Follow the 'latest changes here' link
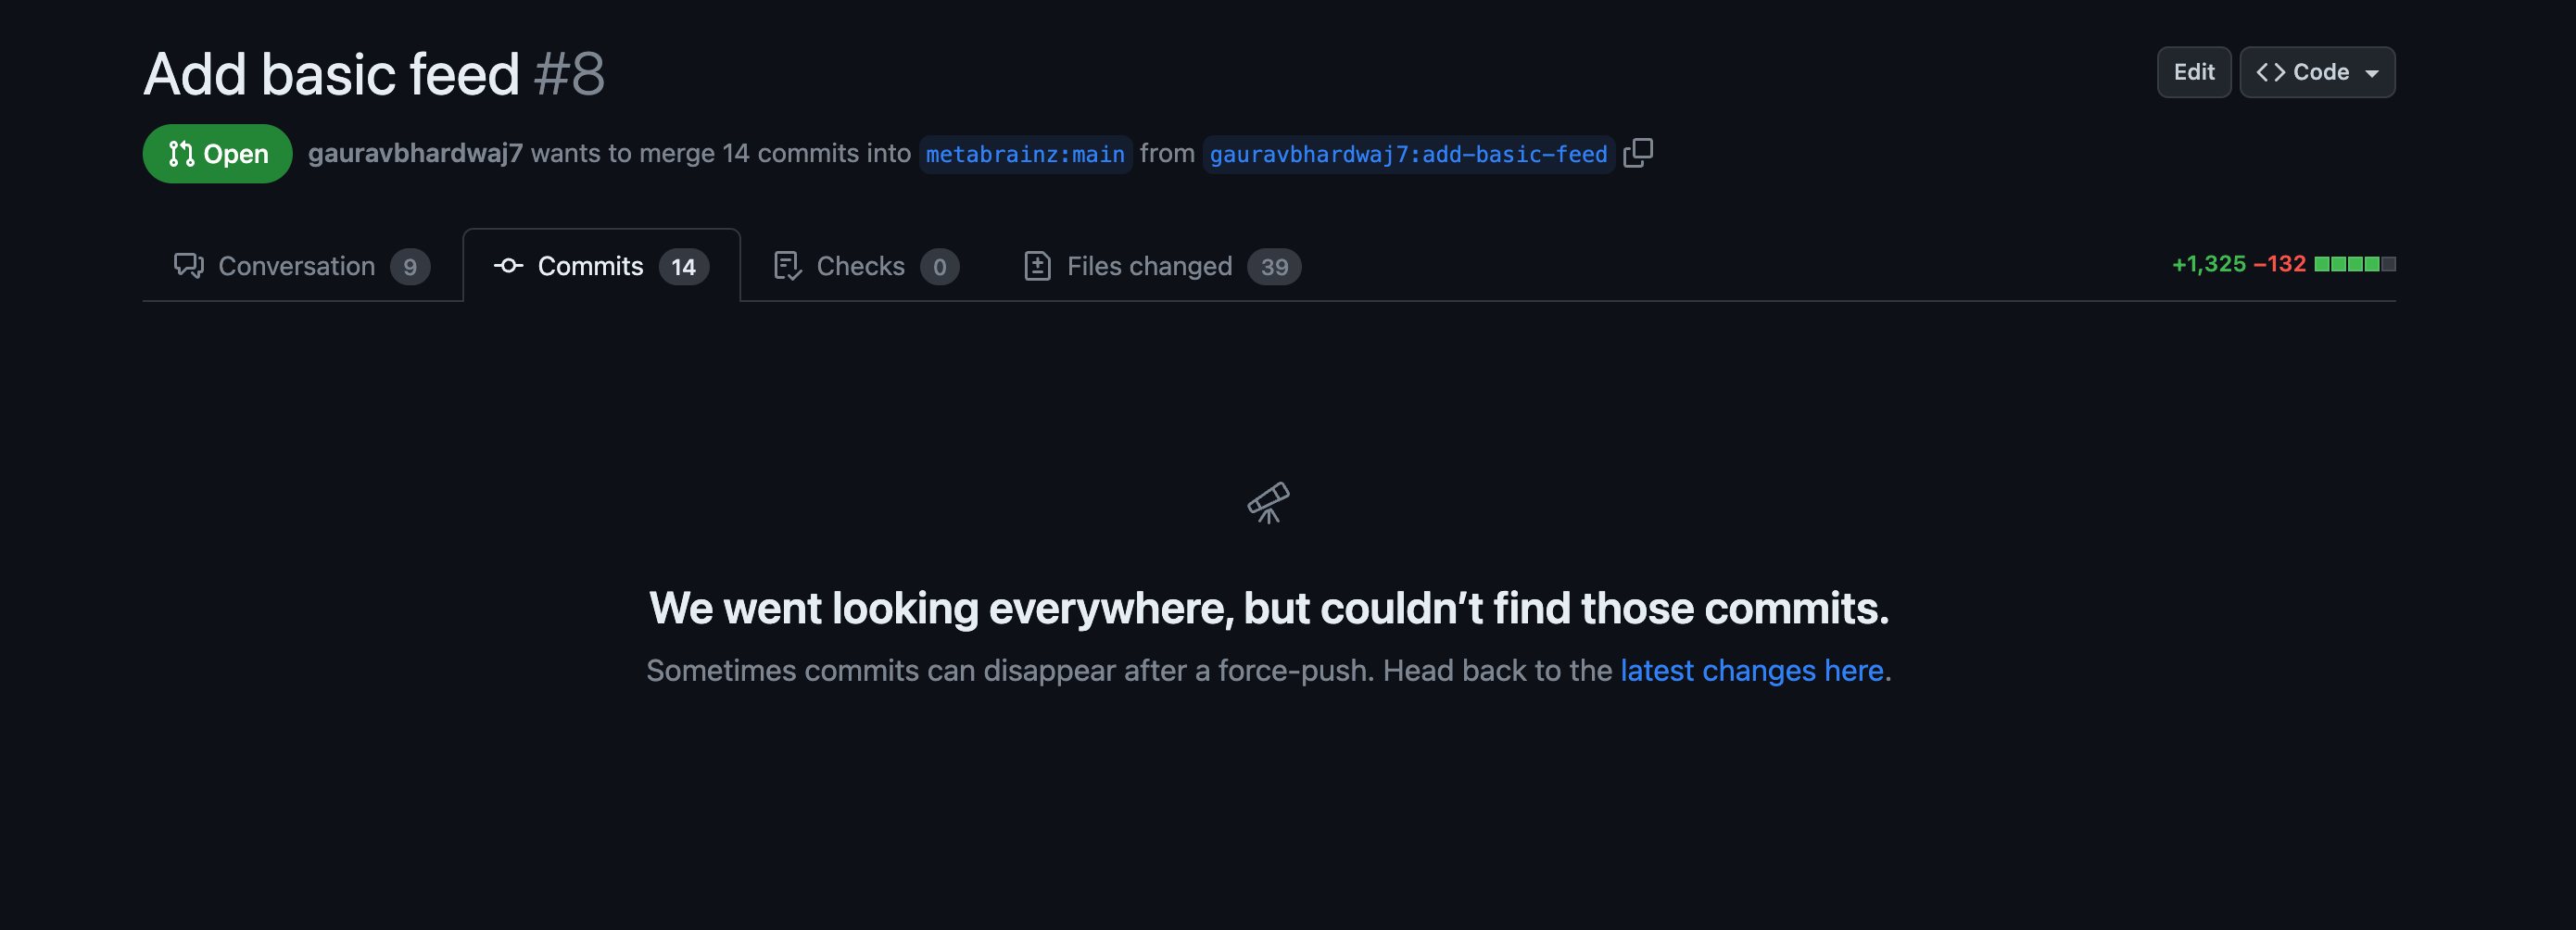This screenshot has width=2576, height=930. point(1751,670)
